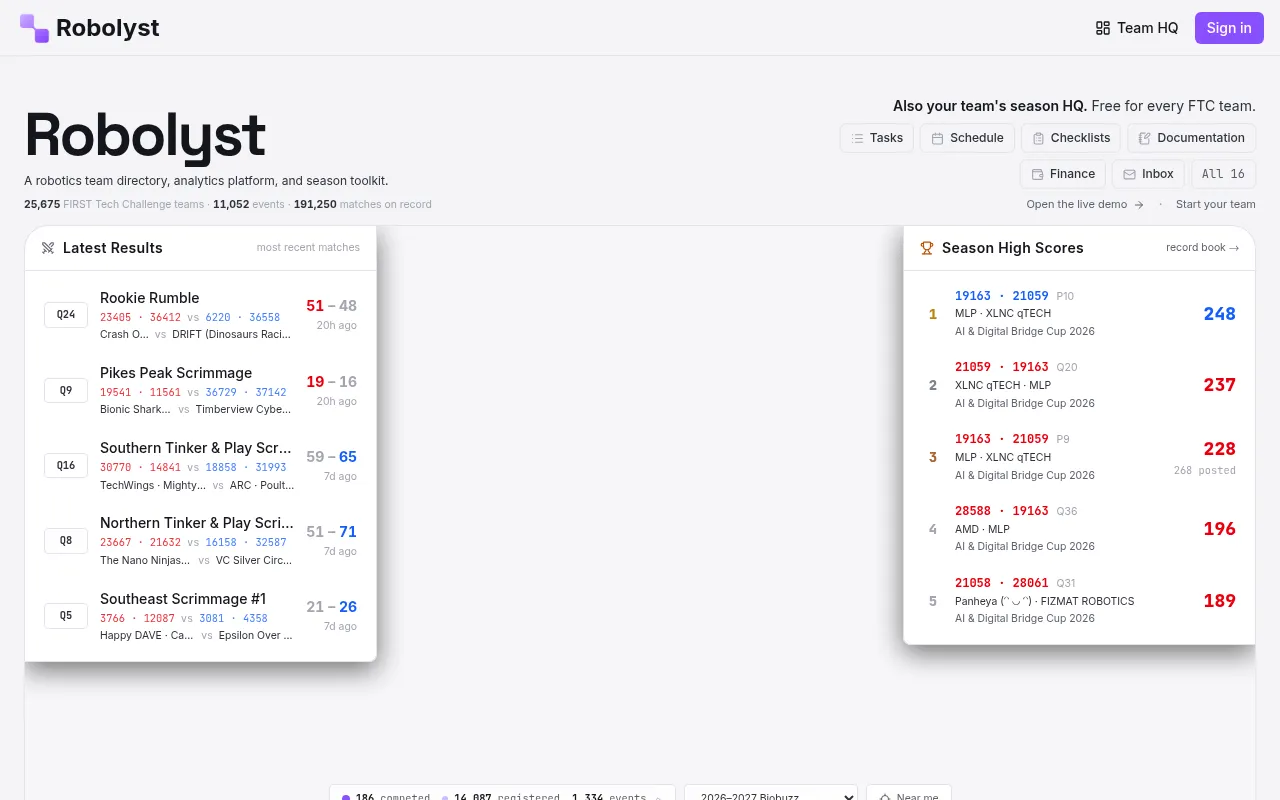
Task: Click the 51 – 48 Rookie Rumble score
Action: coord(331,306)
